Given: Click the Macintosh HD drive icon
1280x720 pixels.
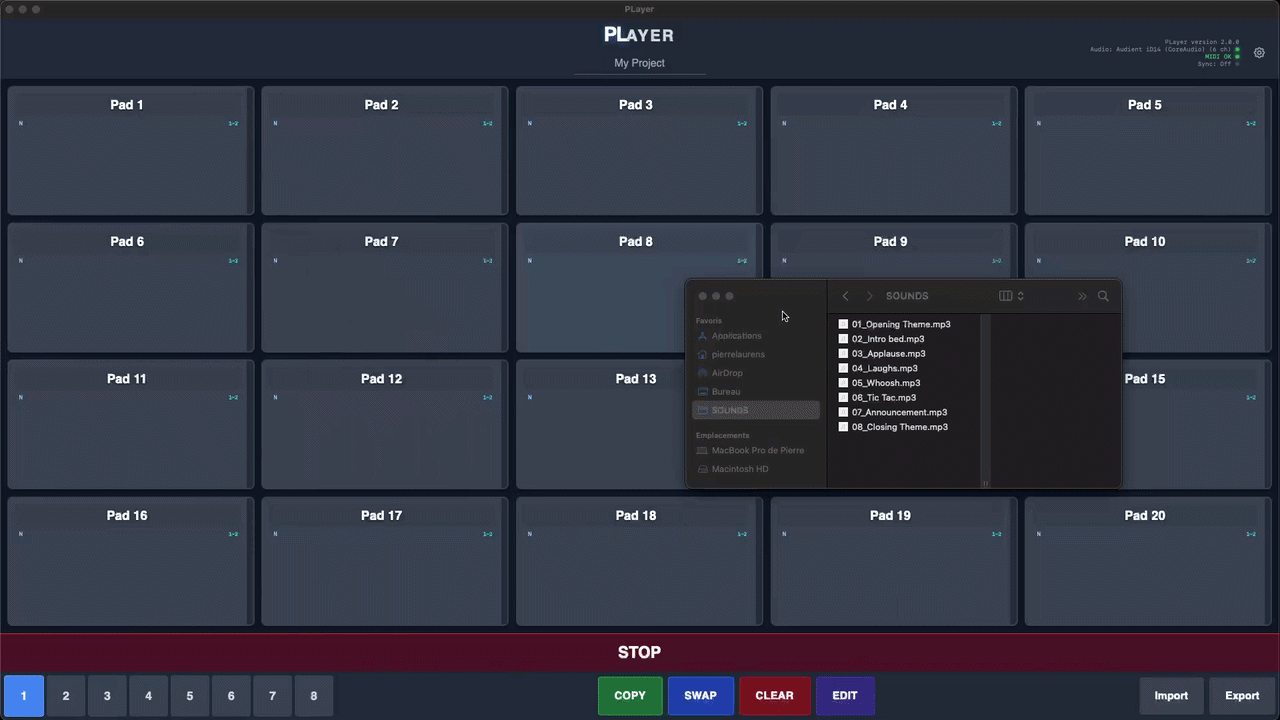Looking at the screenshot, I should pos(703,469).
